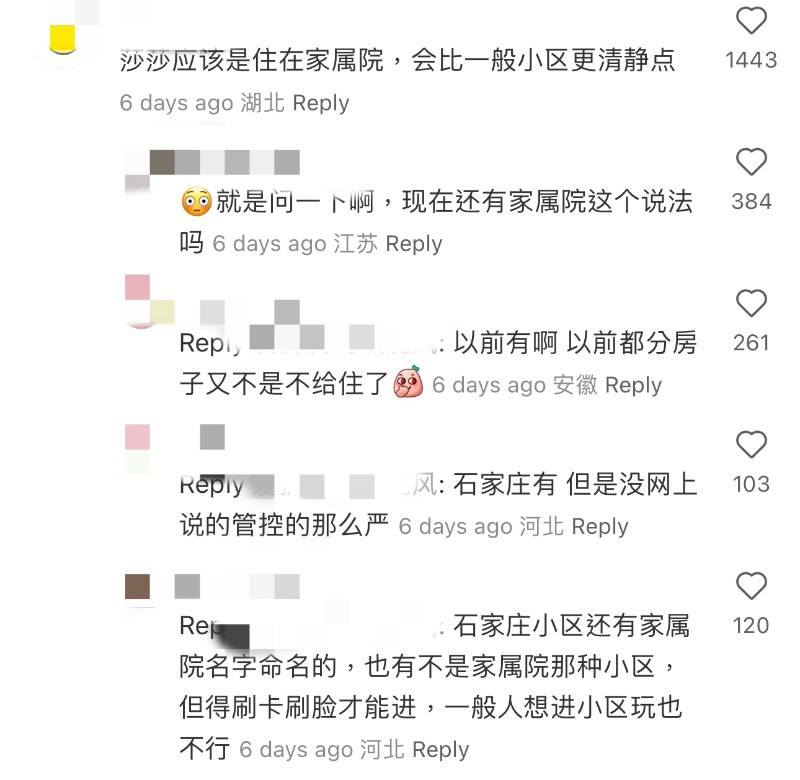Reply to the 湖北 top comment

pyautogui.click(x=321, y=103)
